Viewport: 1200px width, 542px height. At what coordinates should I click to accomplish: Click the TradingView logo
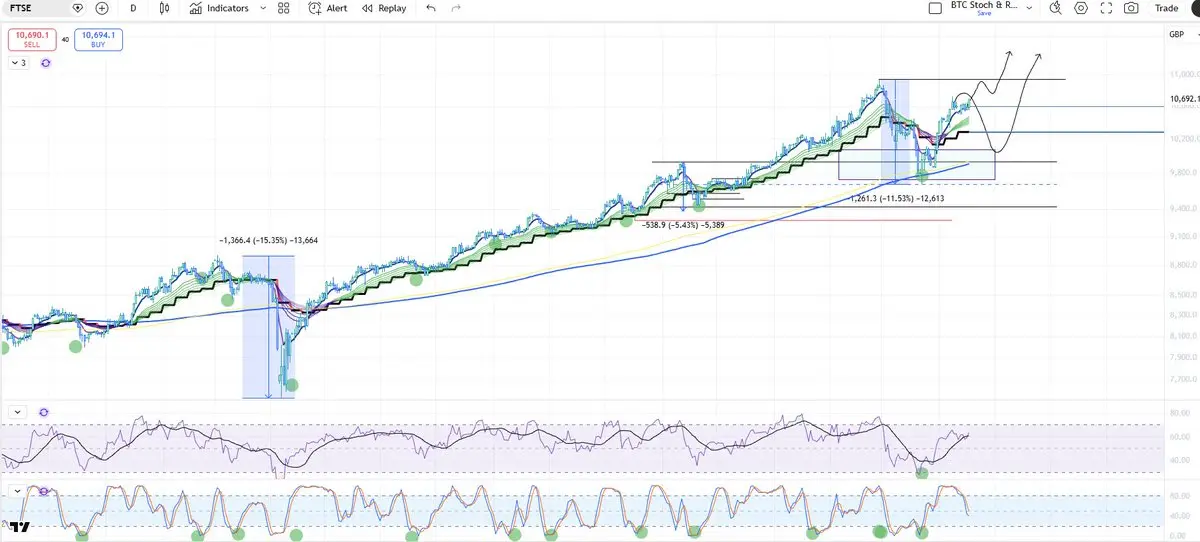click(21, 526)
